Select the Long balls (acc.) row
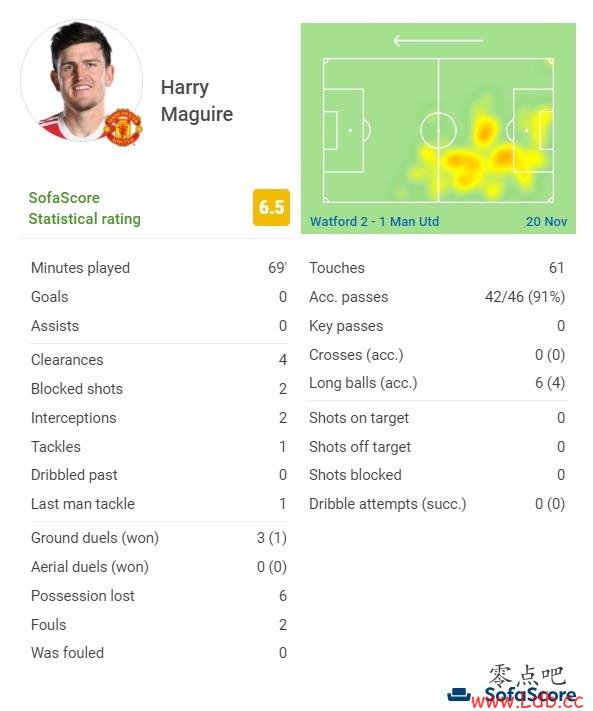The height and width of the screenshot is (711, 593). 437,383
